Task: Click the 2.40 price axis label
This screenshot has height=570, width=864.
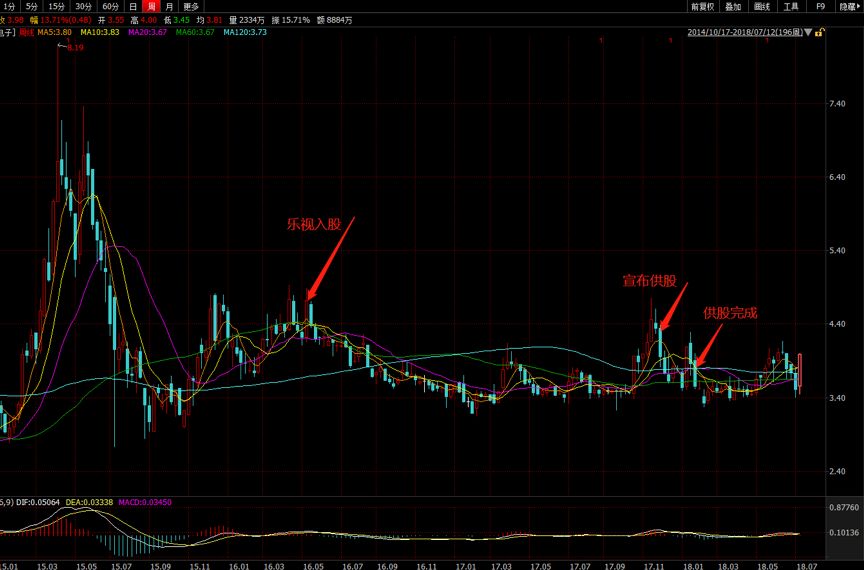Action: point(836,471)
